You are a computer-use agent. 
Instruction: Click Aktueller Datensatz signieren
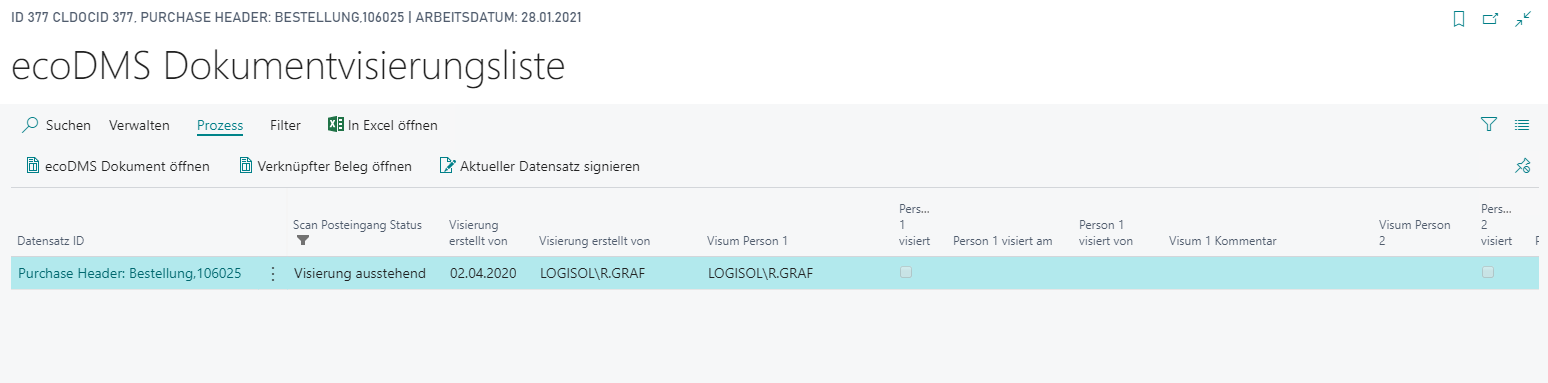tap(540, 166)
